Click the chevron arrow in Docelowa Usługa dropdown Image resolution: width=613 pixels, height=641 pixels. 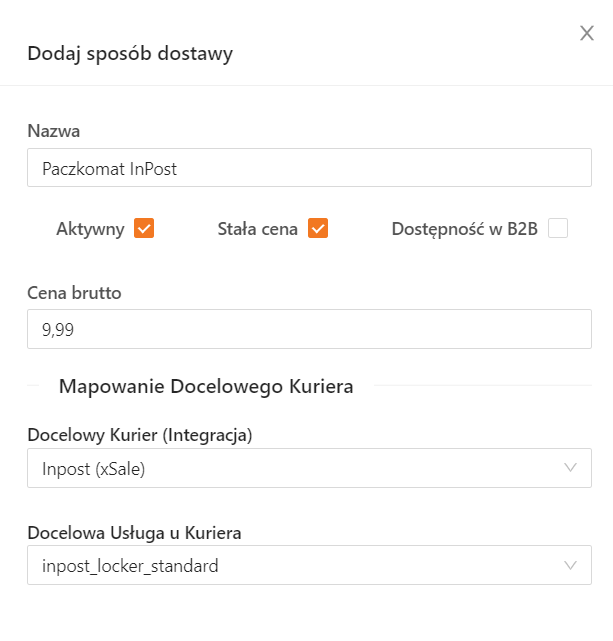click(x=571, y=566)
